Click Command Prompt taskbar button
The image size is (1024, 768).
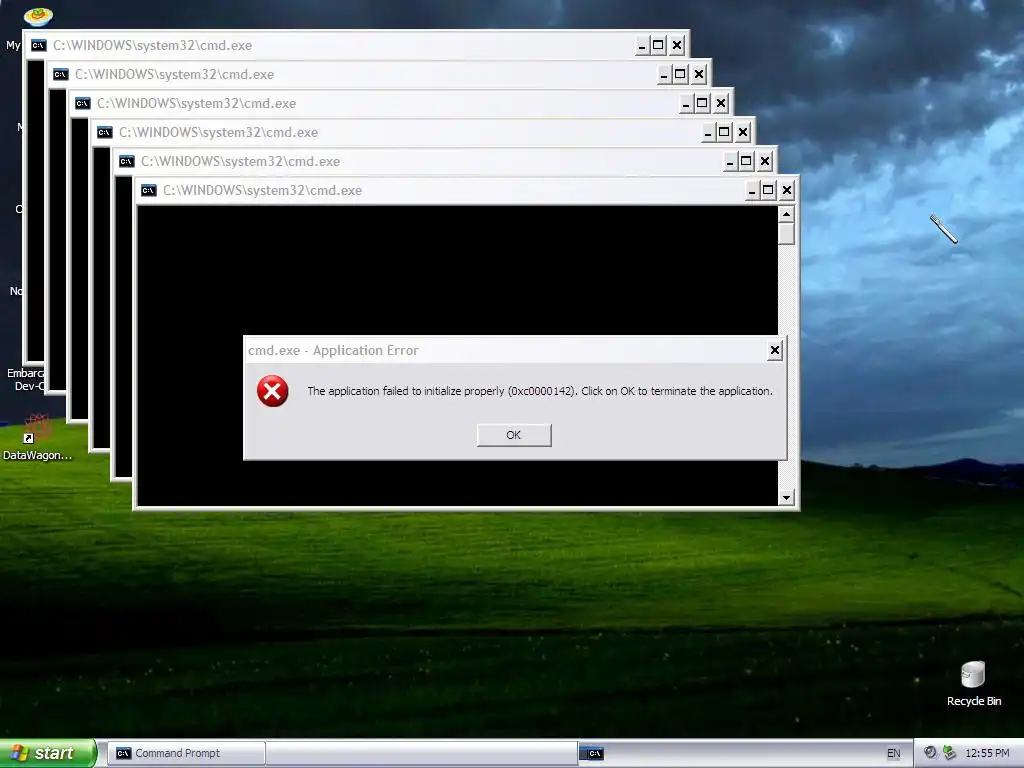point(186,754)
